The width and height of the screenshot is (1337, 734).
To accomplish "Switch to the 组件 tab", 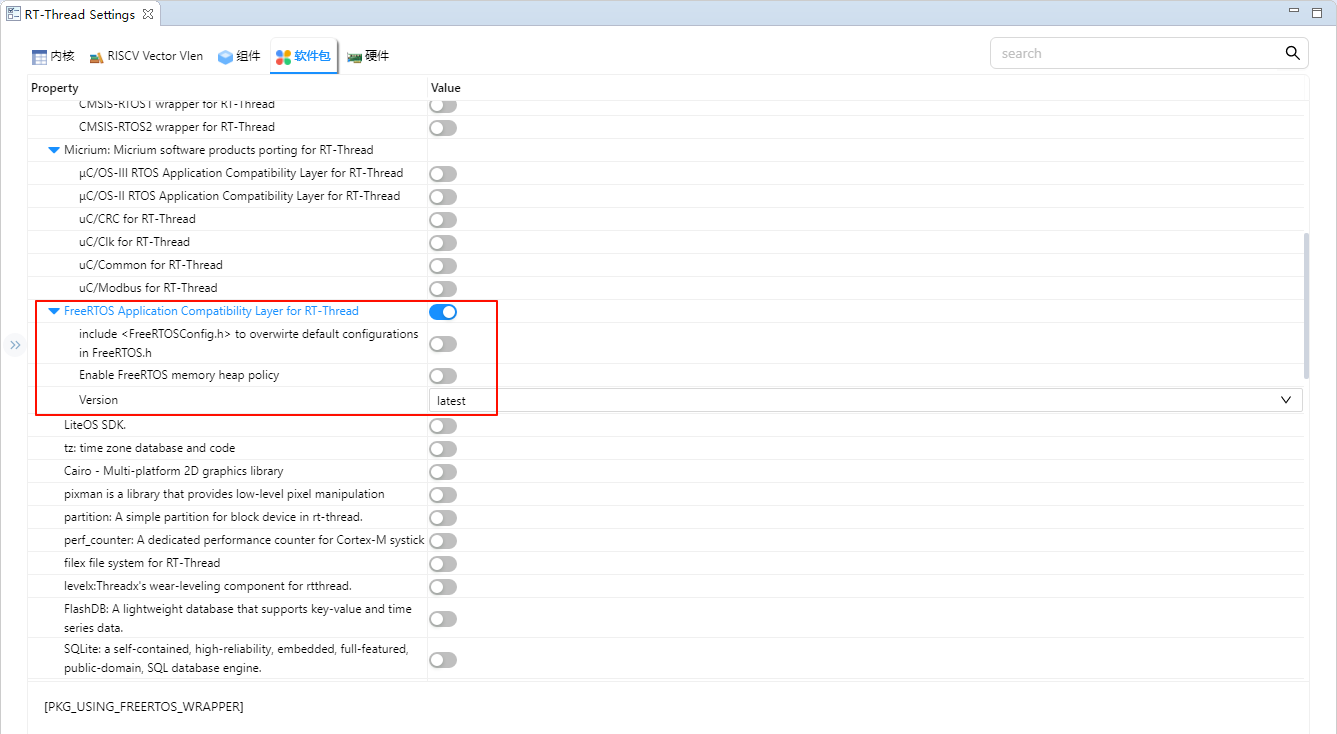I will click(x=248, y=56).
